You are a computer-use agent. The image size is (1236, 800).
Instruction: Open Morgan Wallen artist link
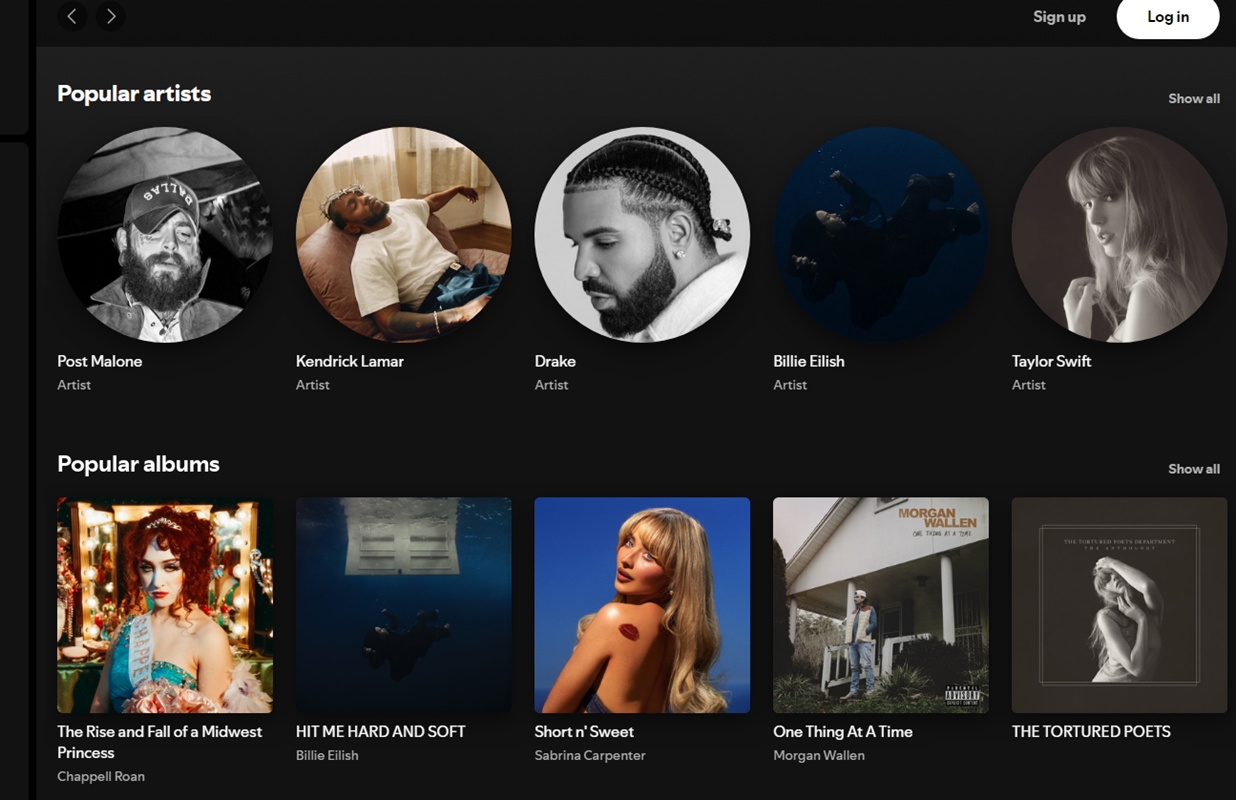(819, 755)
